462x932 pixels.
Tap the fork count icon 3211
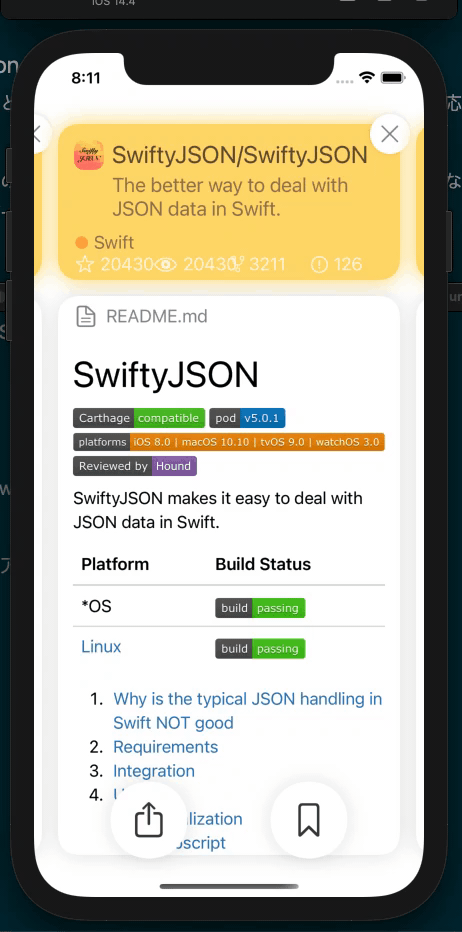click(x=238, y=265)
